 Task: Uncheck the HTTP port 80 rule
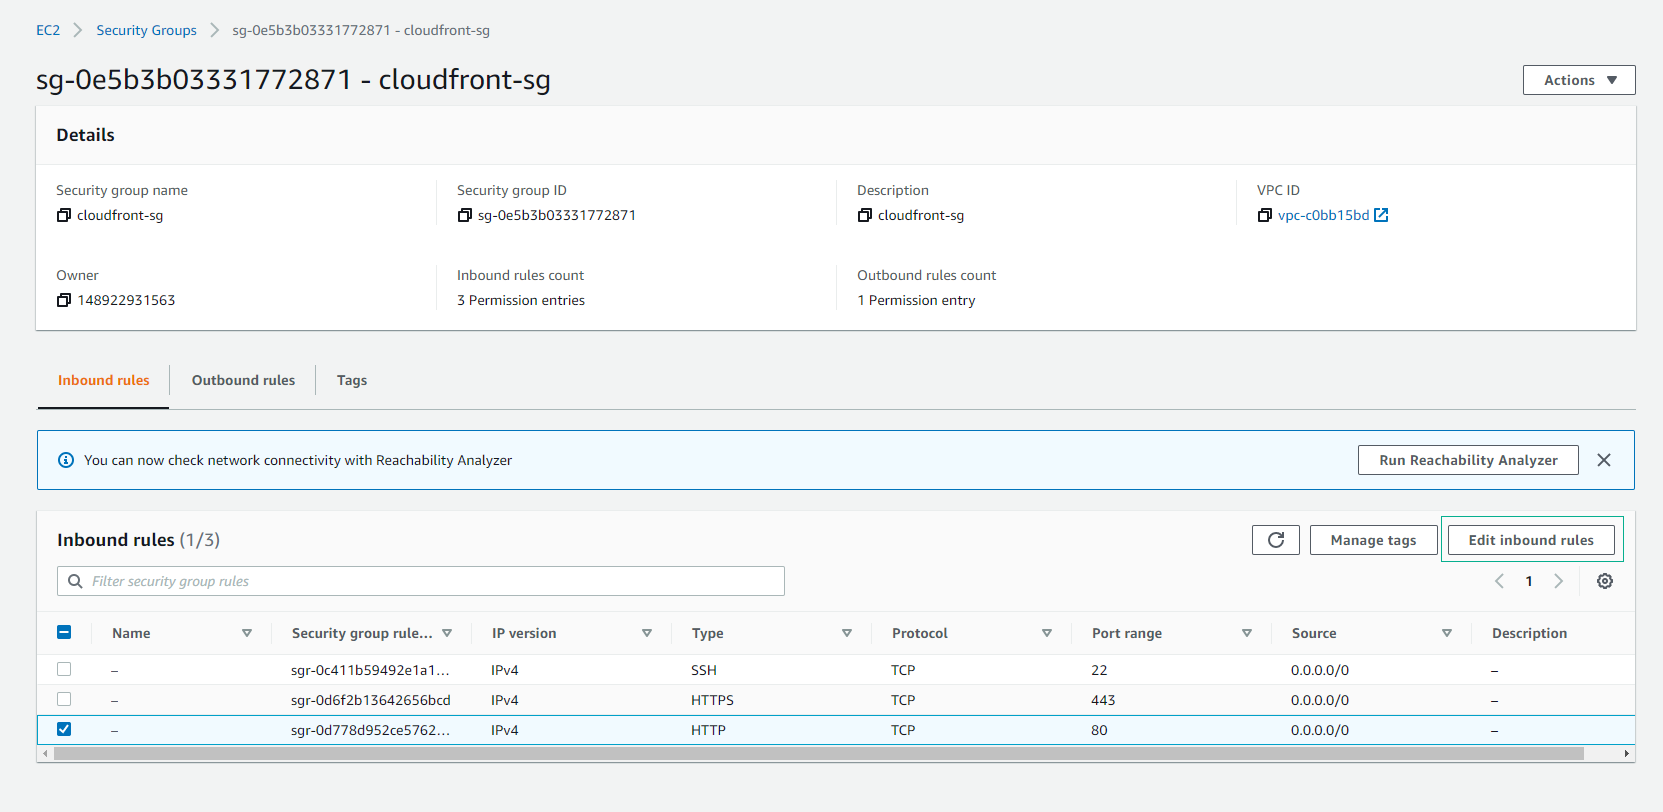64,729
